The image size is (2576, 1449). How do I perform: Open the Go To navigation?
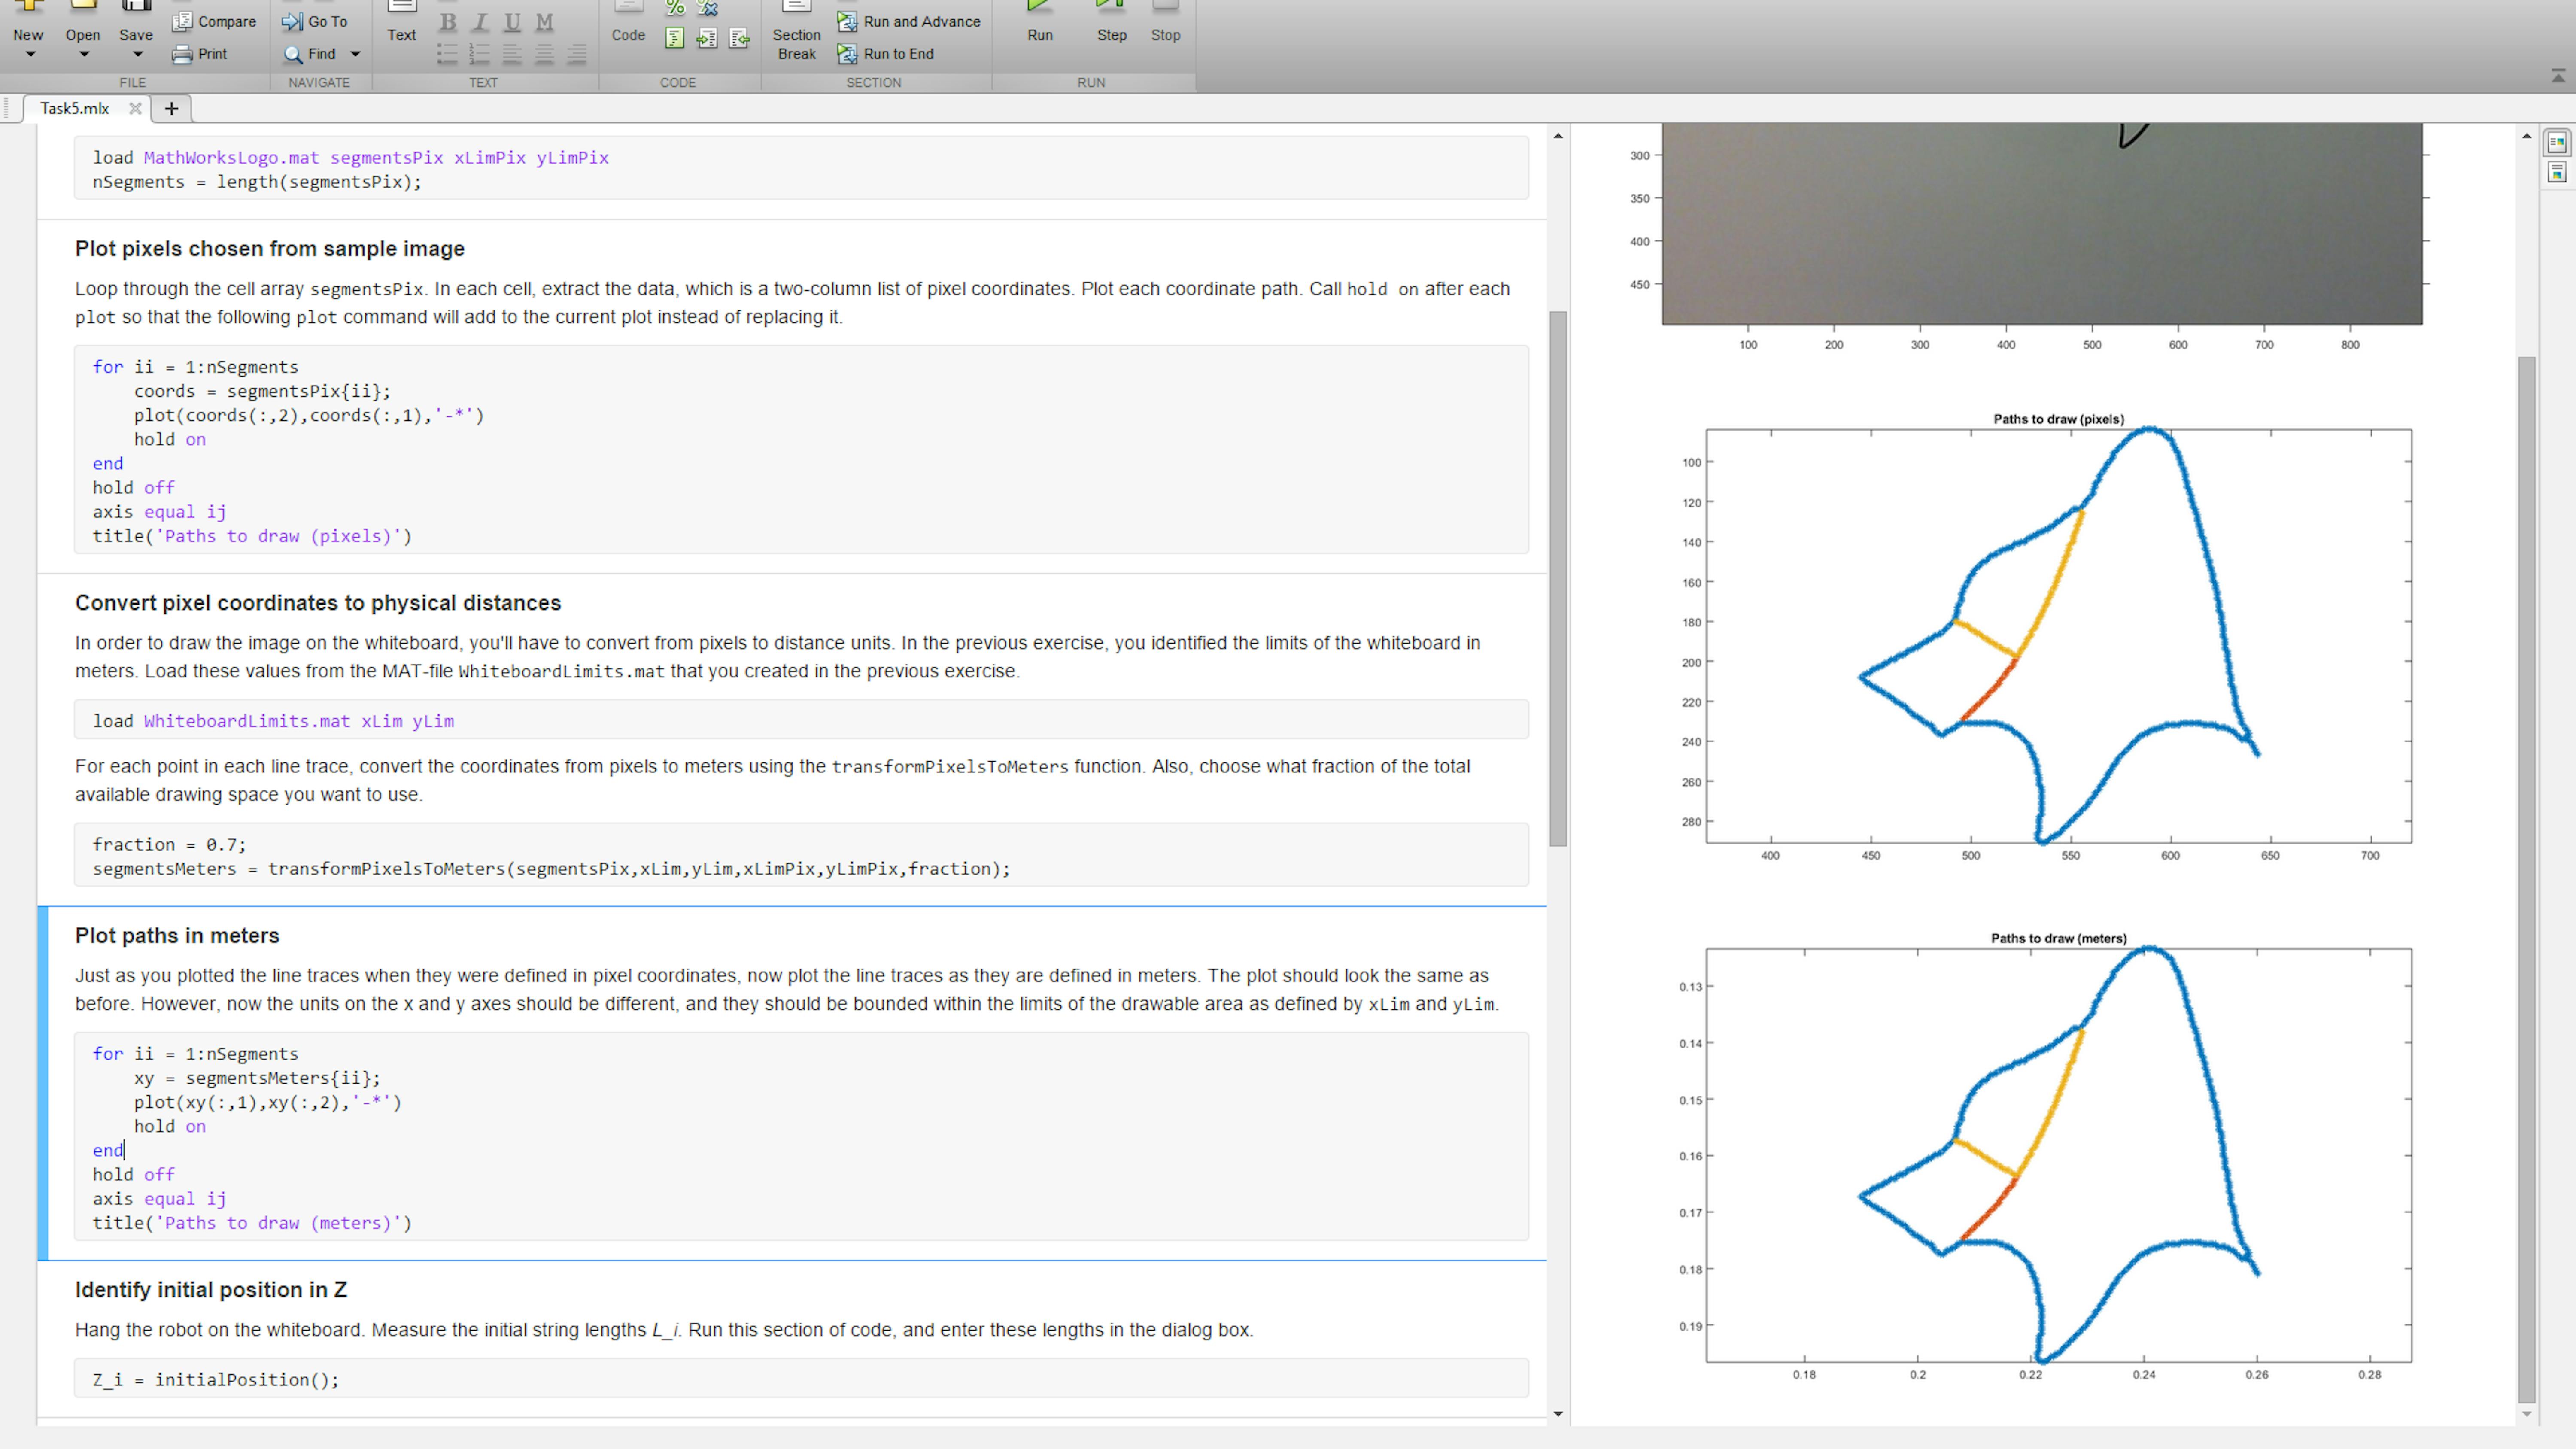(315, 21)
